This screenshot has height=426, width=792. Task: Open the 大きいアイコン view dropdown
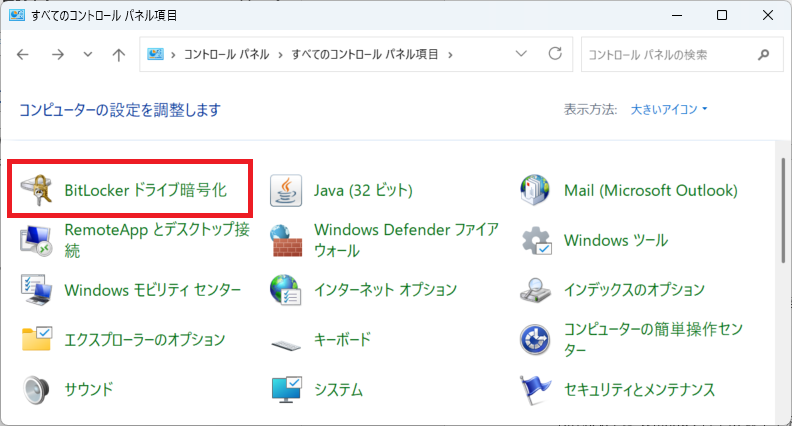[669, 109]
